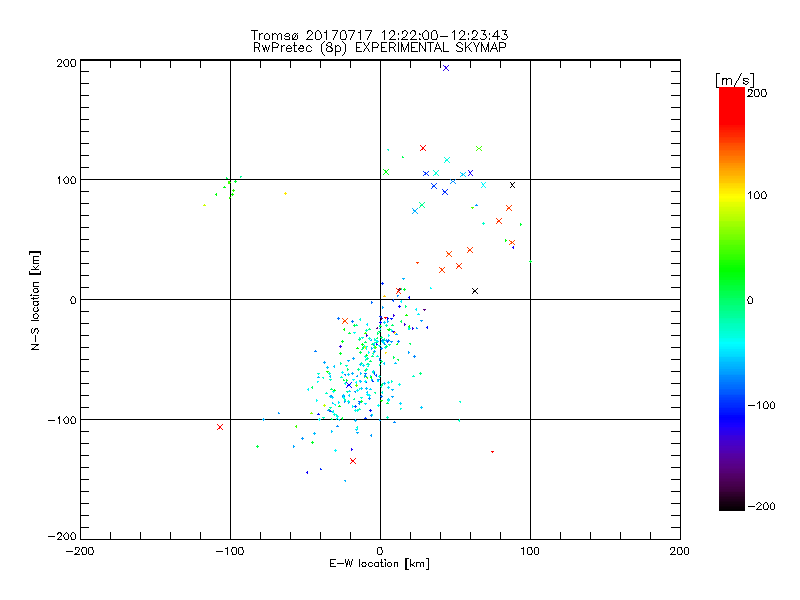The width and height of the screenshot is (800, 600).
Task: Click the y-axis tick label '200'
Action: (x=66, y=63)
